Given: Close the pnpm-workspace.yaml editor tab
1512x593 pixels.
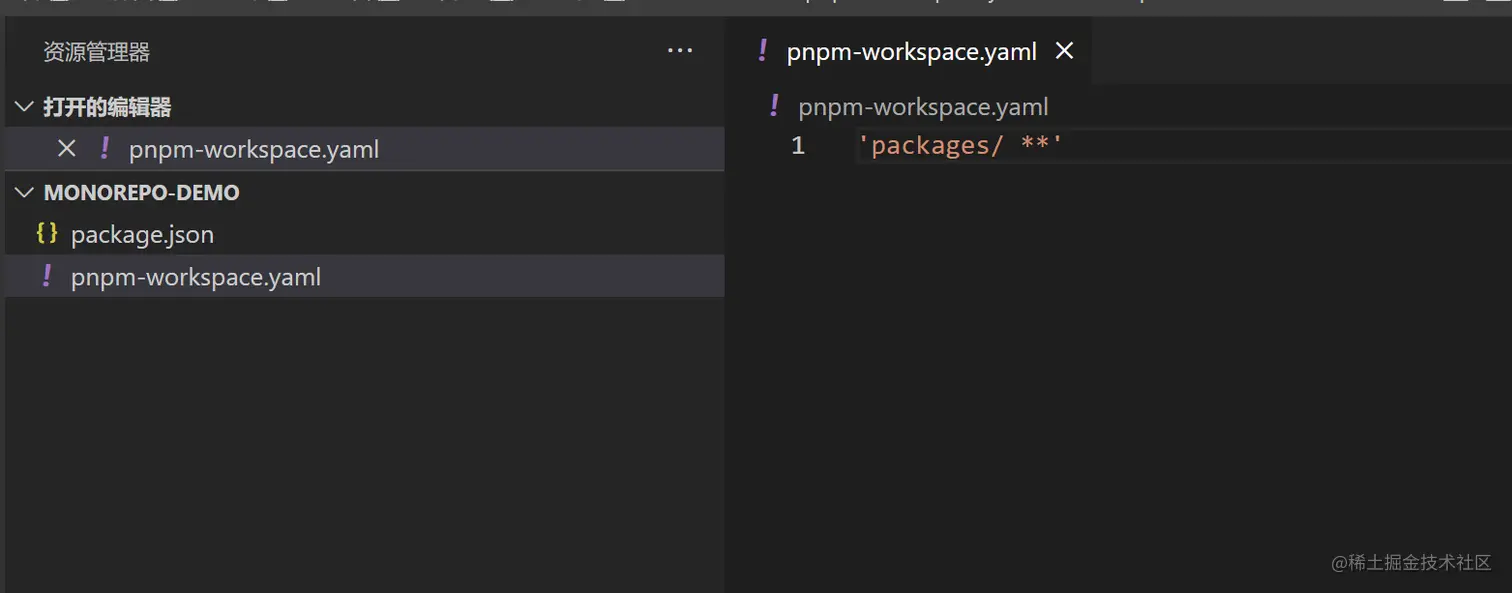Looking at the screenshot, I should [1064, 51].
